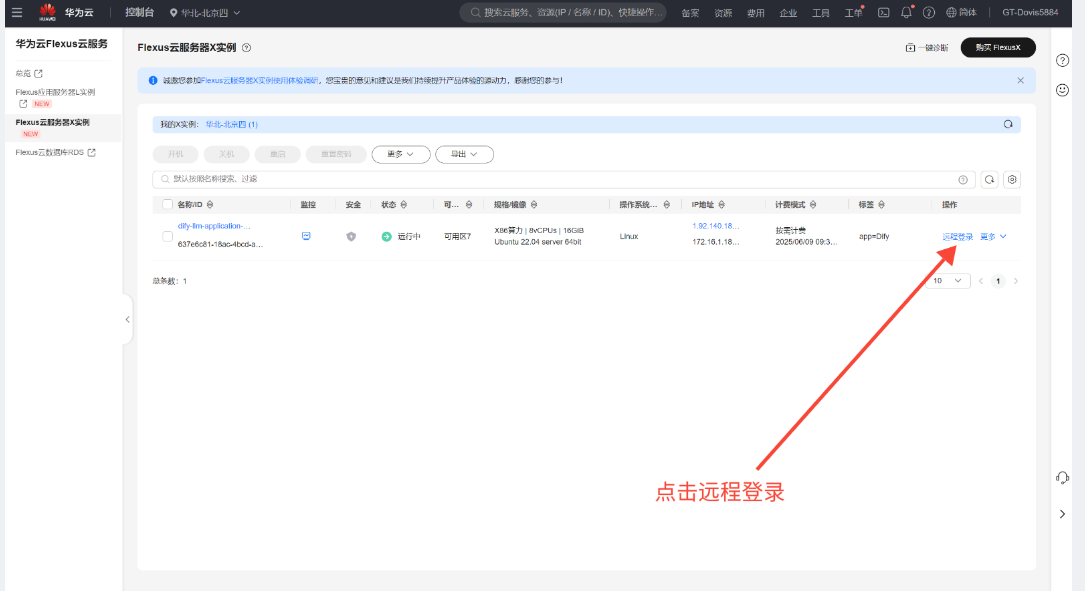
Task: Click the monitoring icon for the instance
Action: pos(307,236)
